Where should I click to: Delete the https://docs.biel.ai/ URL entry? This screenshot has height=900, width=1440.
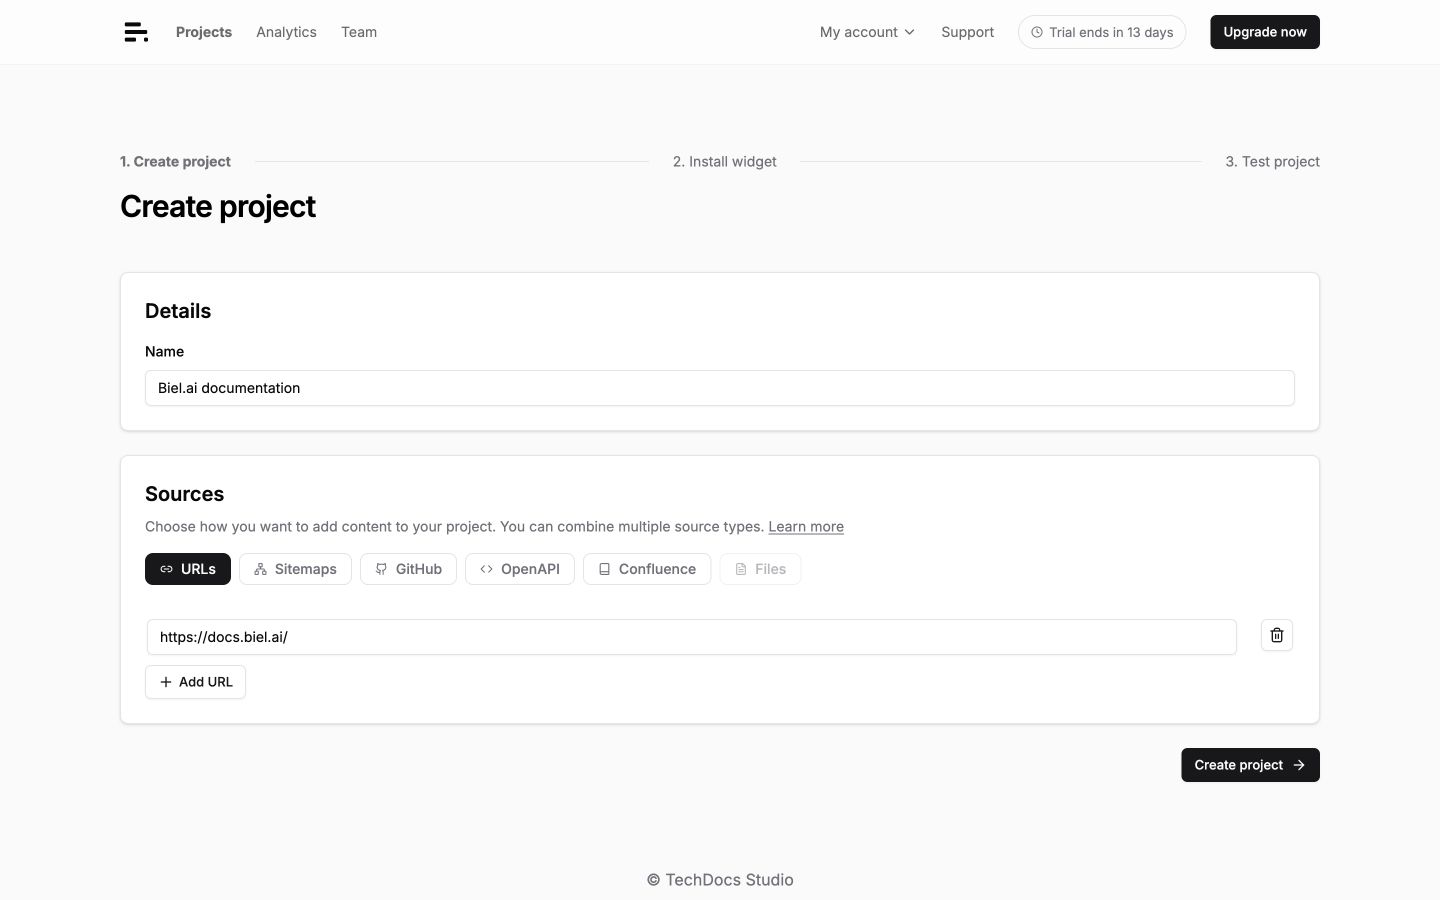(x=1276, y=635)
